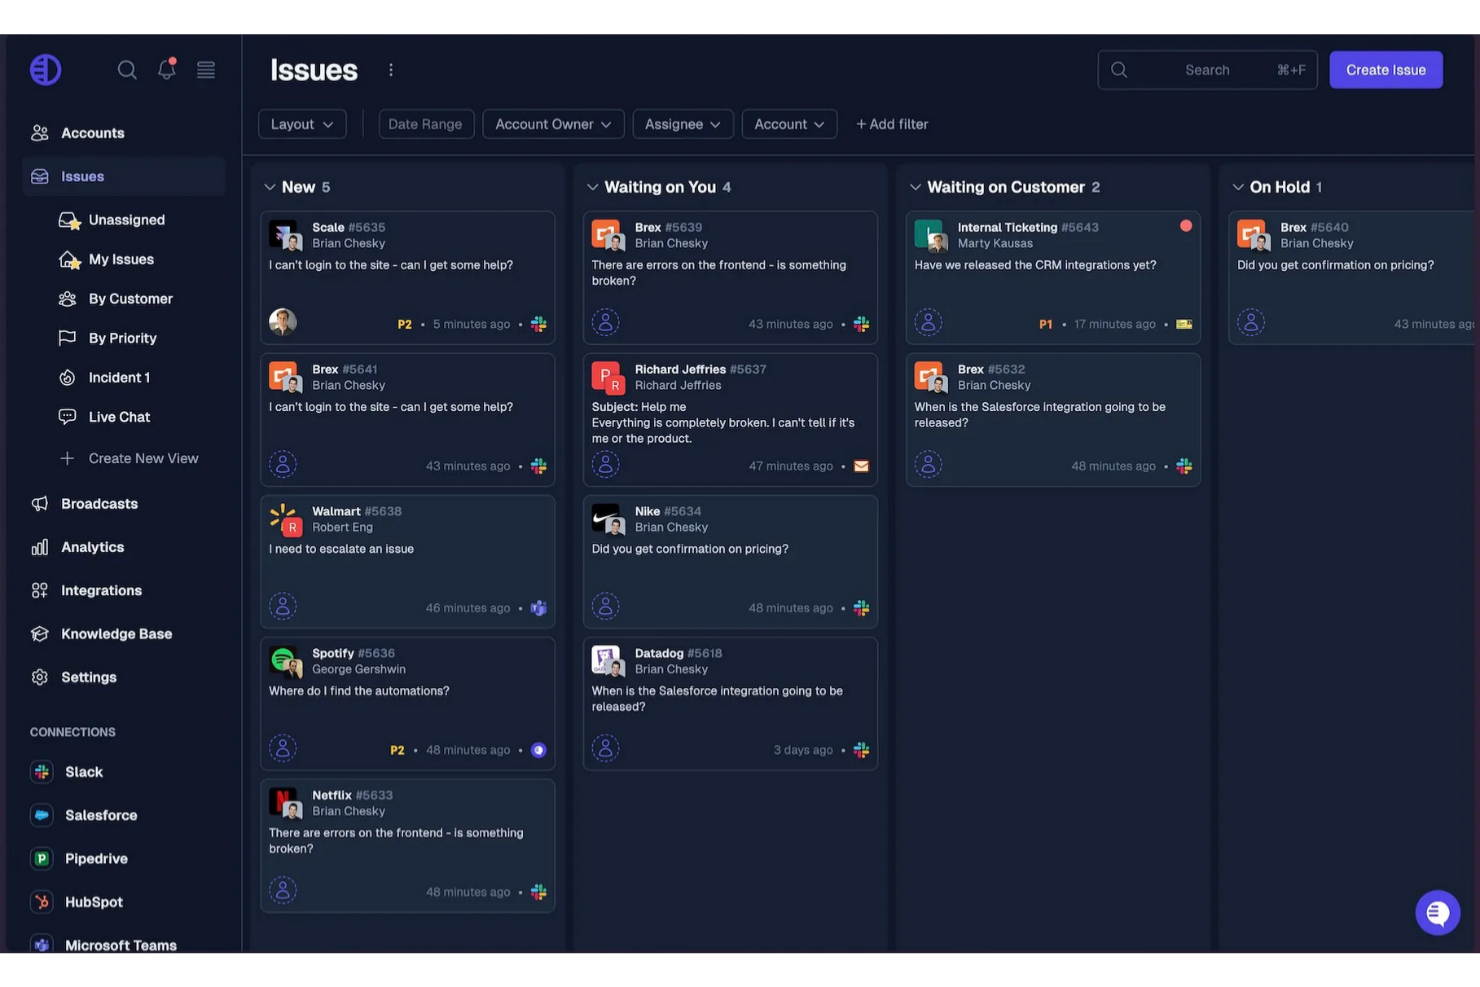
Task: Toggle sidebar list-menu icon
Action: coord(206,70)
